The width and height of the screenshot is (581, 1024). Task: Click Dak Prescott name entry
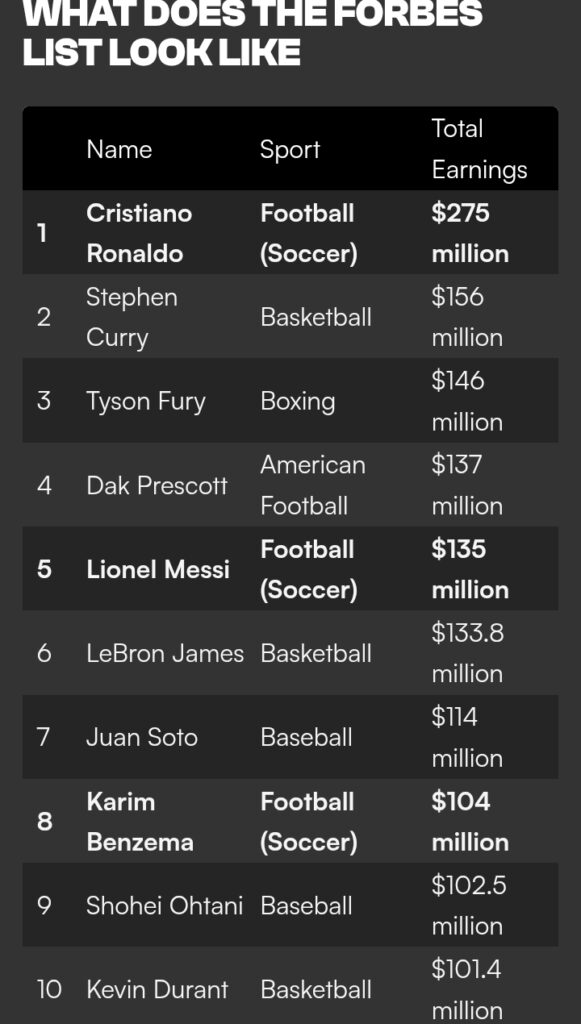point(157,485)
